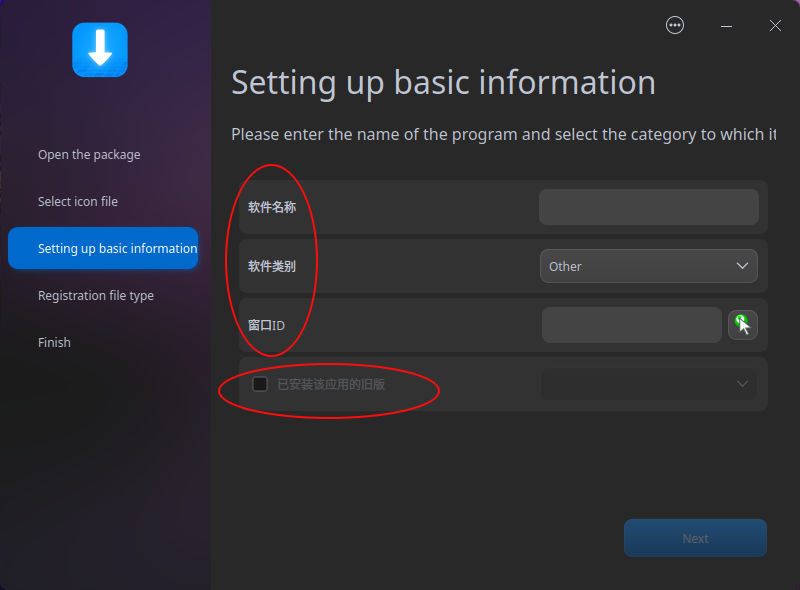This screenshot has height=590, width=800.
Task: Jump to the Finish step
Action: coord(54,342)
